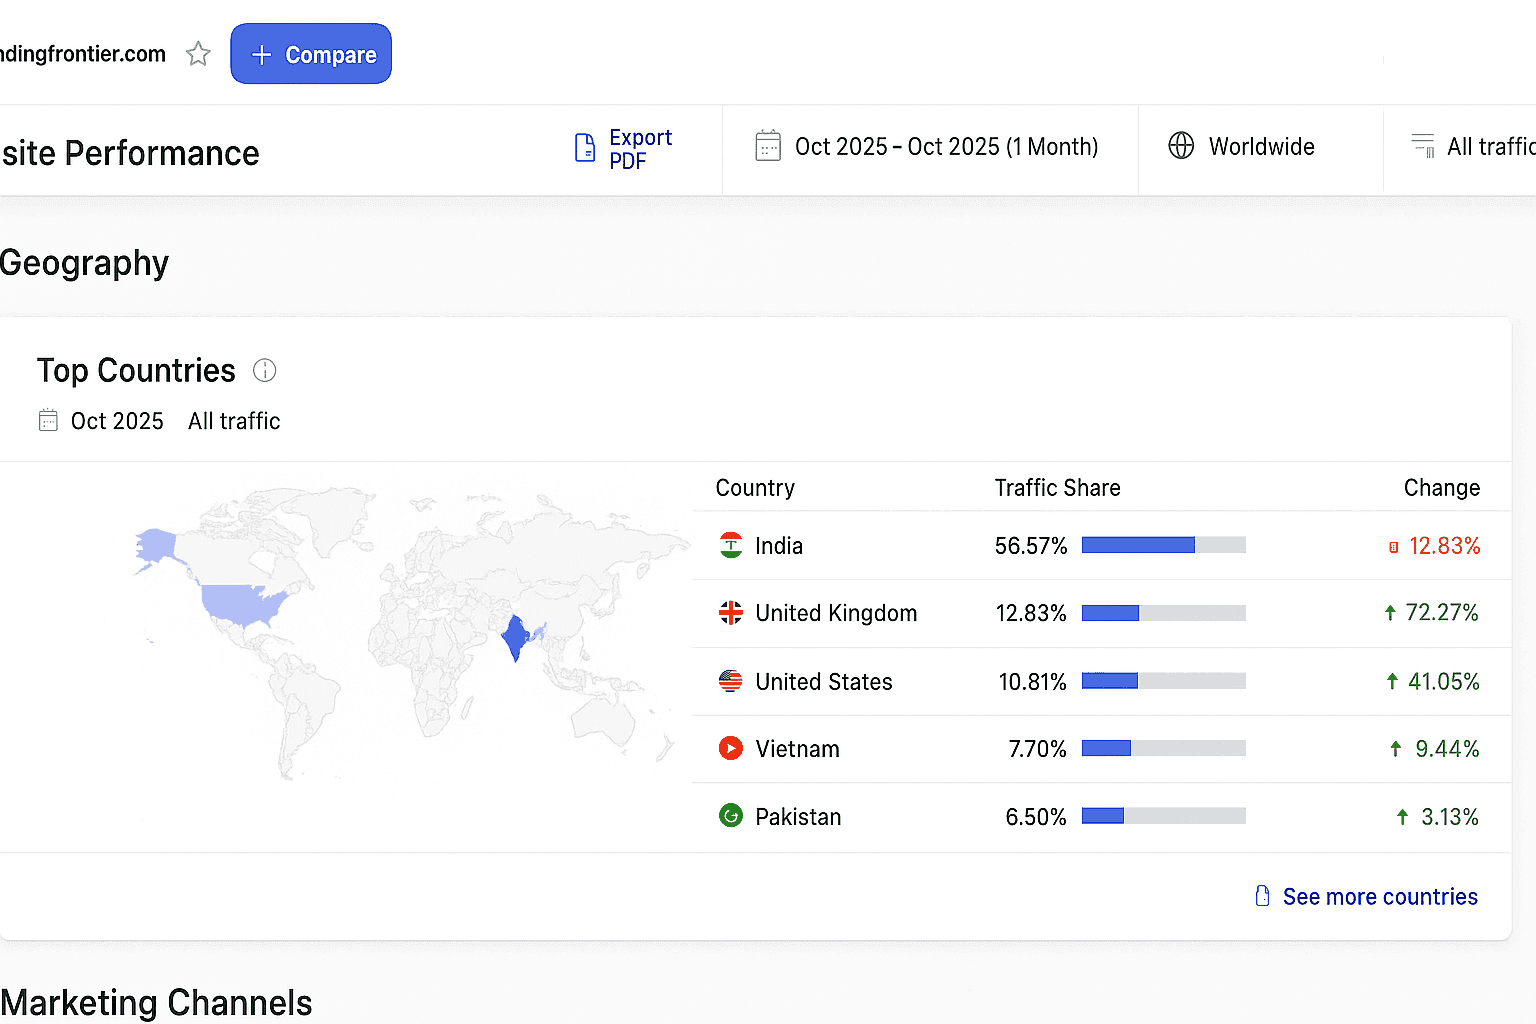Click the Traffic Share column header
Viewport: 1536px width, 1024px height.
tap(1057, 488)
